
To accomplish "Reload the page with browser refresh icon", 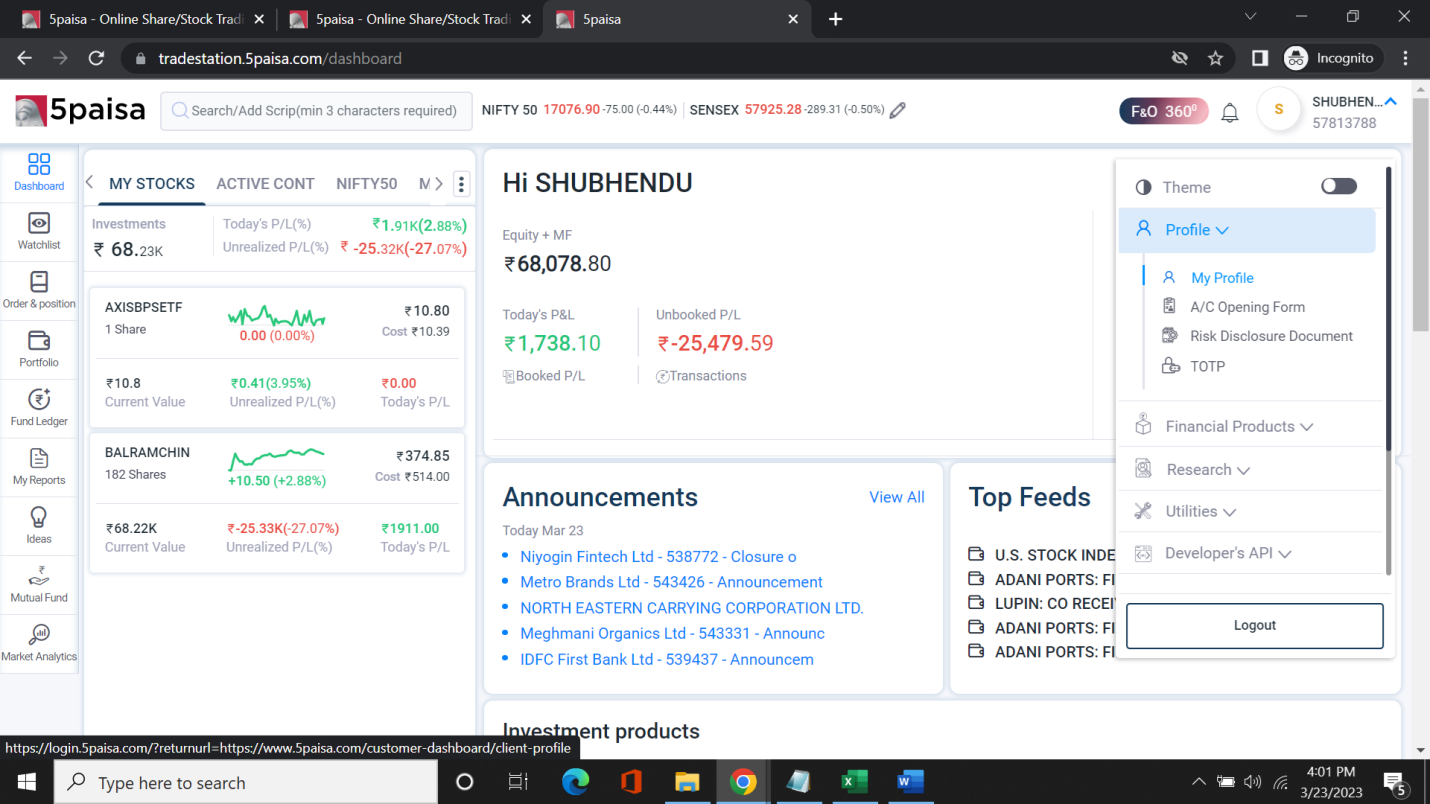I will tap(96, 58).
